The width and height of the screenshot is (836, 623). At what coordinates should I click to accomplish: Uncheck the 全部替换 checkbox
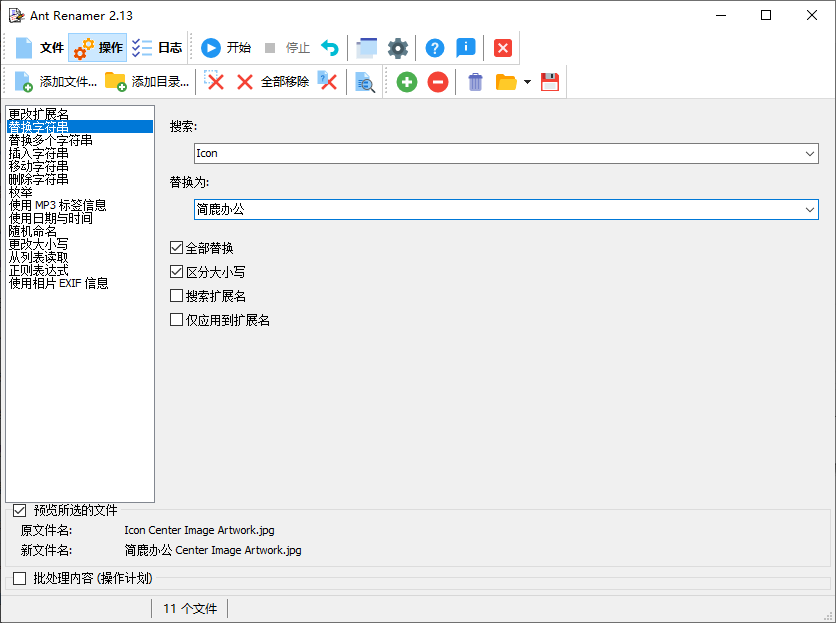(x=177, y=247)
